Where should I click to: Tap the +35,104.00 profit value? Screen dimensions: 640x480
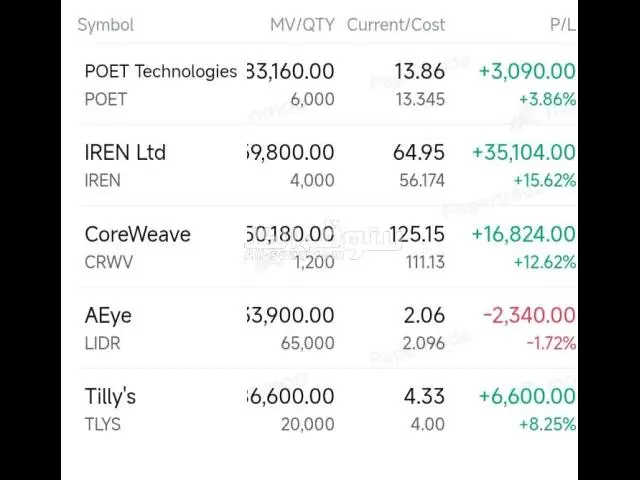[524, 153]
